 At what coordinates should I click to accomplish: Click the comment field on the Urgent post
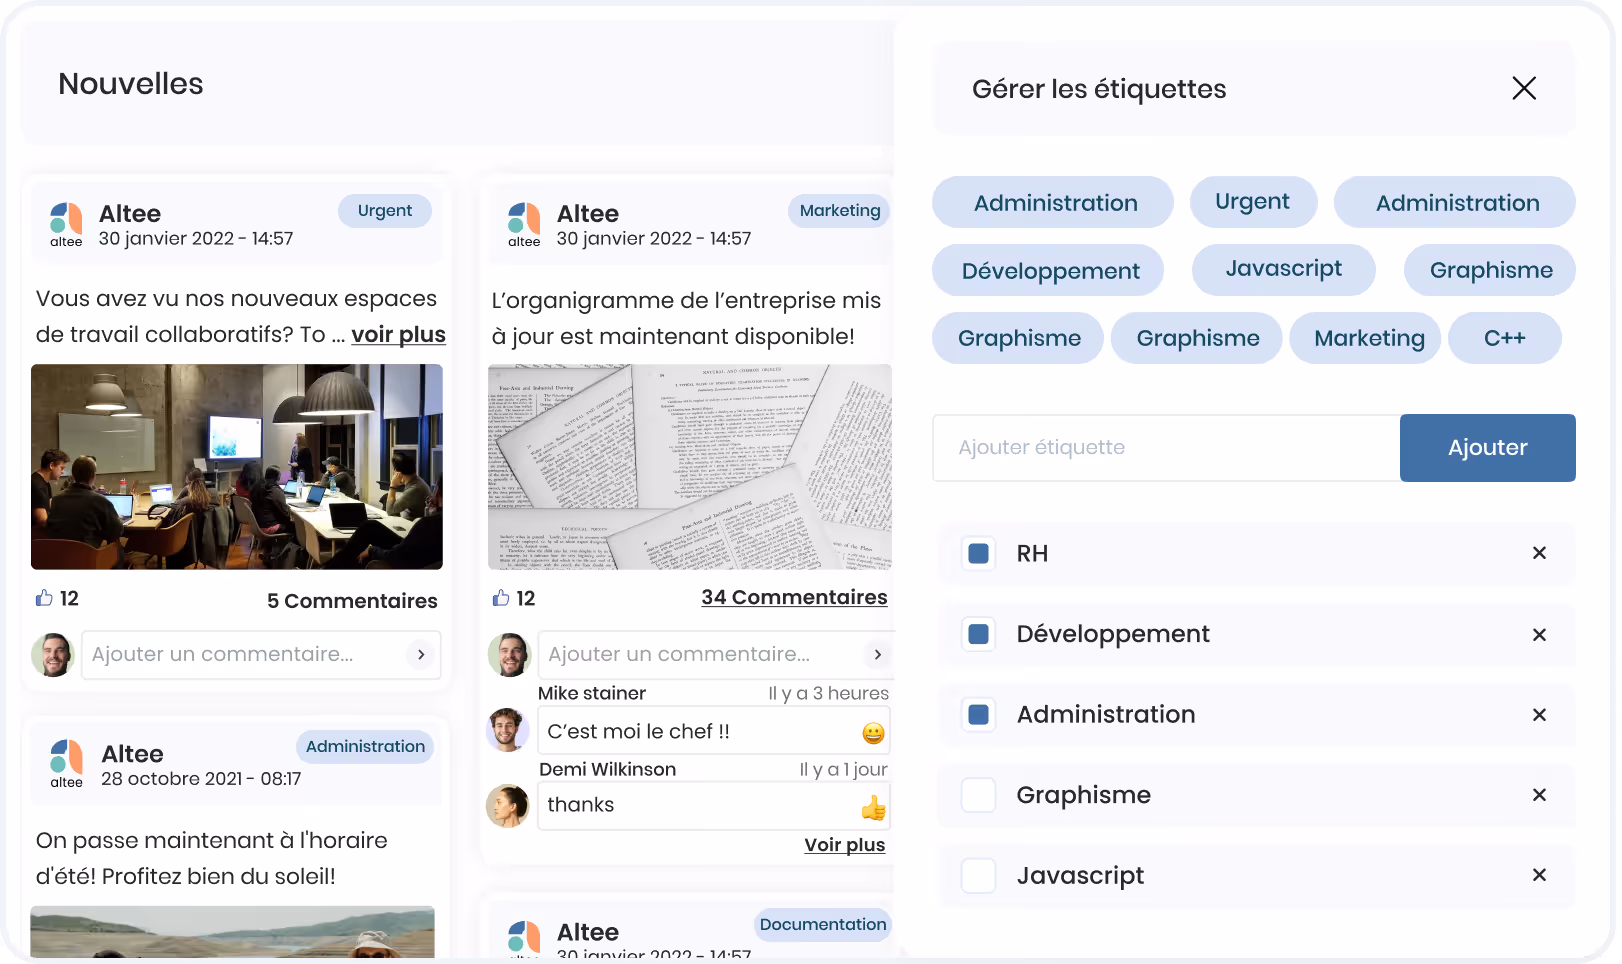pyautogui.click(x=261, y=654)
